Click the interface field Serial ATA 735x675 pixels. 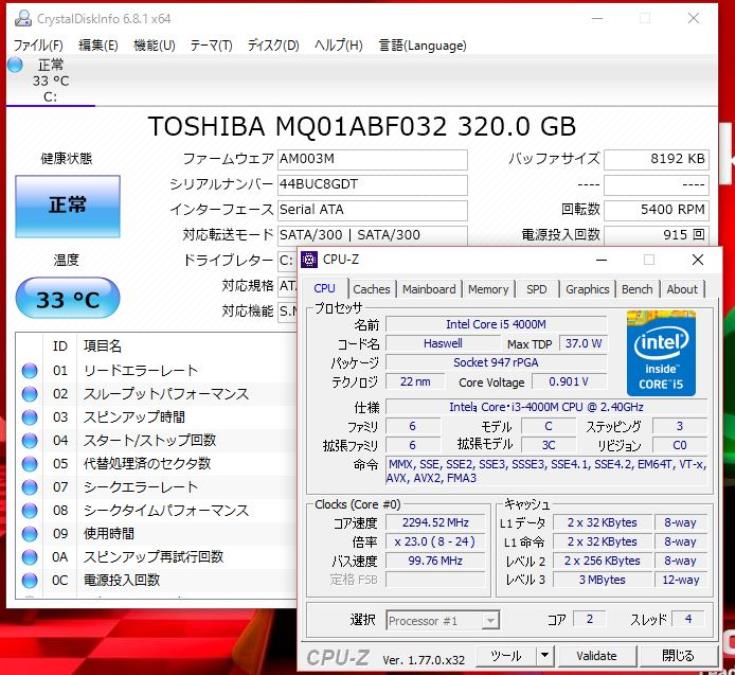tap(372, 210)
